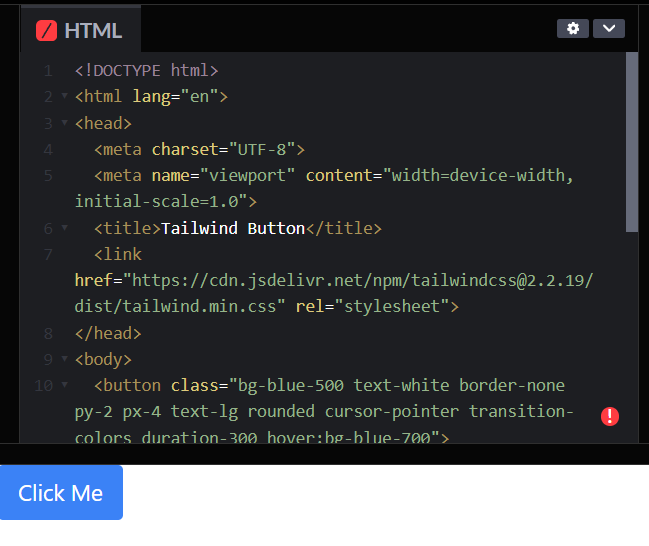Viewport: 649px width, 546px height.
Task: Collapse the body tag fold arrow
Action: point(65,358)
